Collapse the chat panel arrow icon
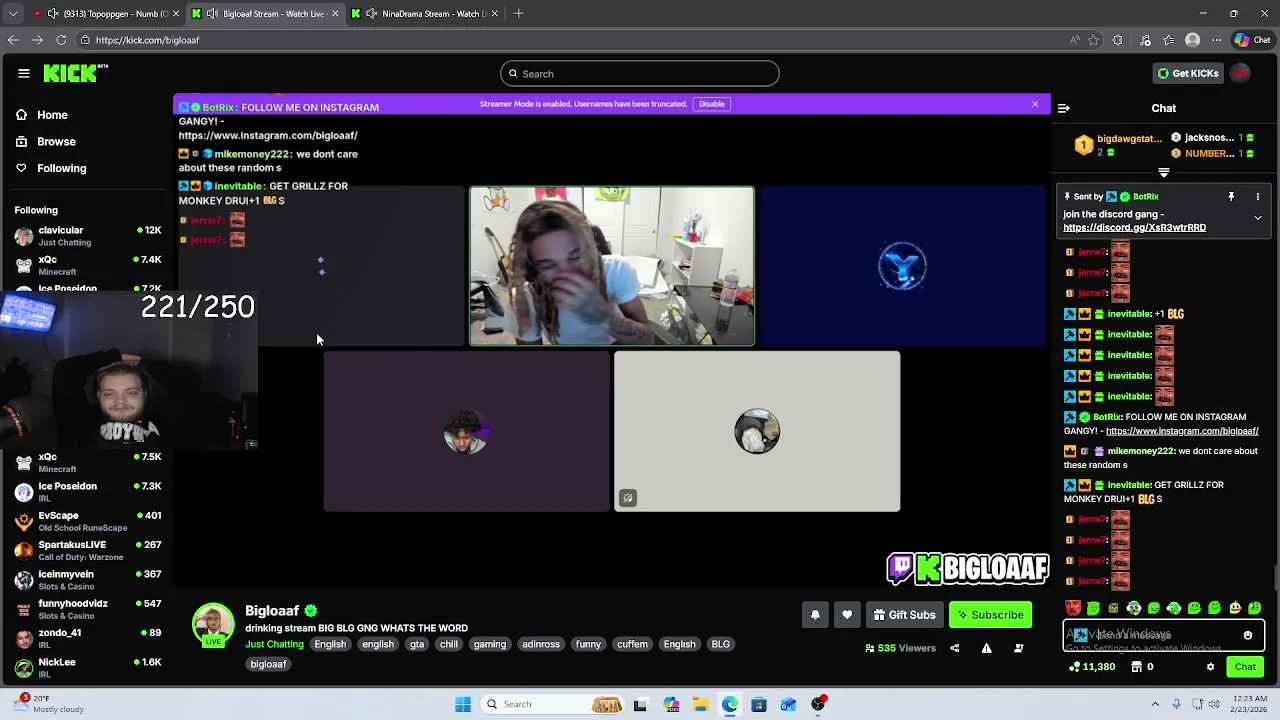Image resolution: width=1280 pixels, height=720 pixels. (1064, 108)
